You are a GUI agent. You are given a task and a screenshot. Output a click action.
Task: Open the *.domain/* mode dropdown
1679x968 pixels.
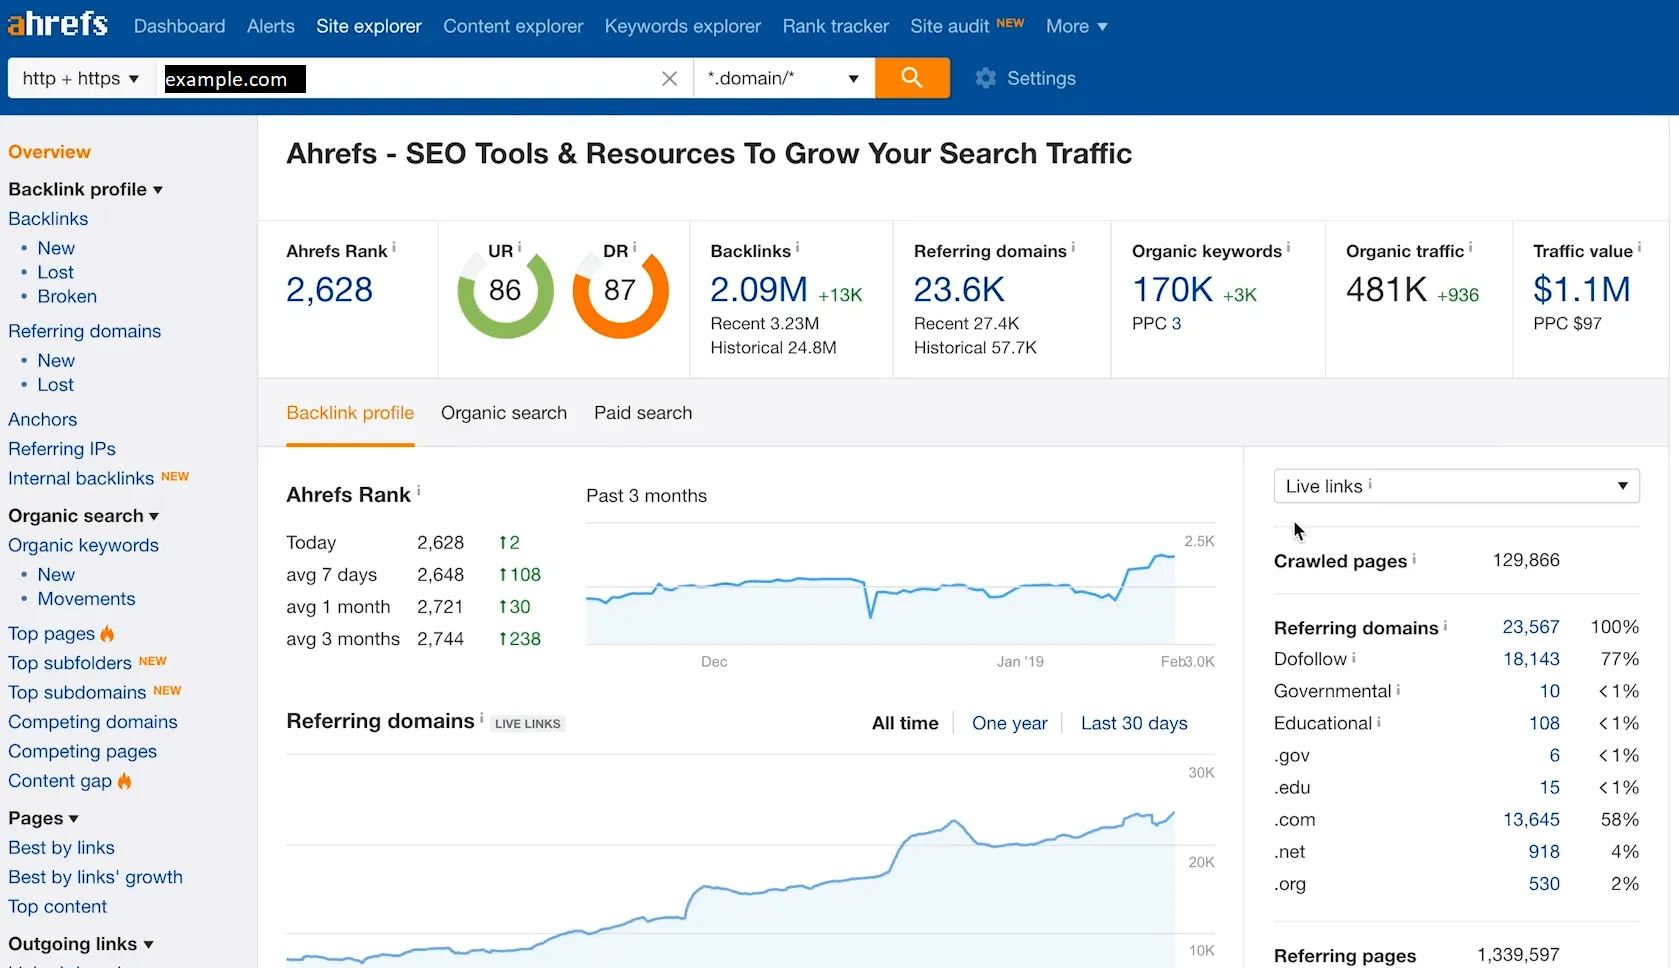[782, 79]
